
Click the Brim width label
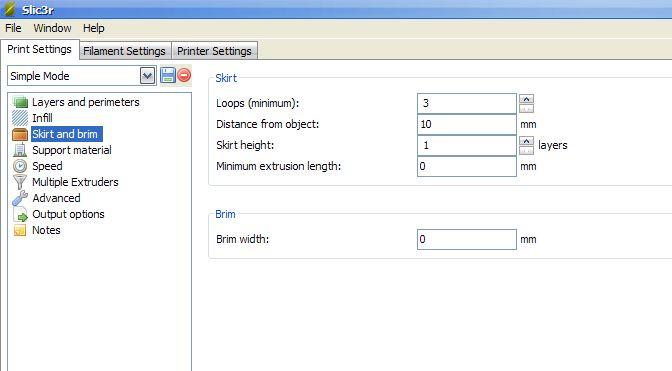[x=243, y=239]
